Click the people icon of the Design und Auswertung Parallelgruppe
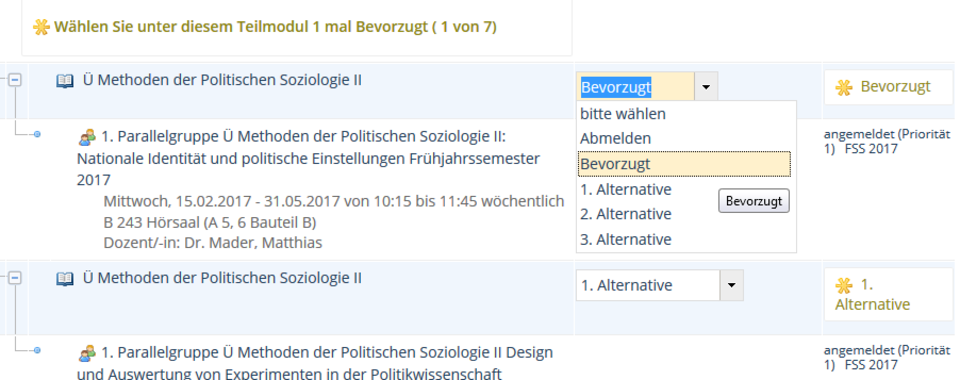This screenshot has width=960, height=380. (88, 353)
